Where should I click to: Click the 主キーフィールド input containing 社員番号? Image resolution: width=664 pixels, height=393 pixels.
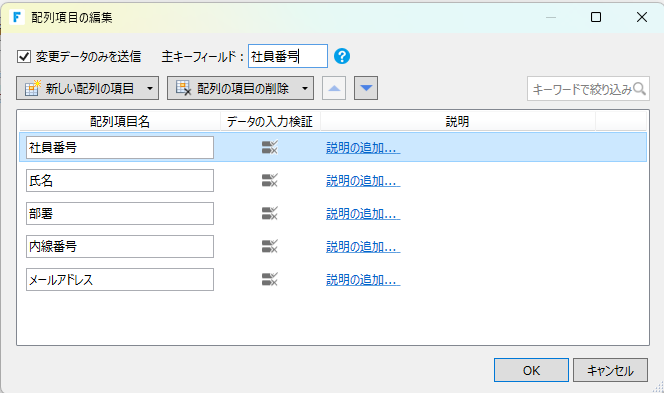(288, 56)
